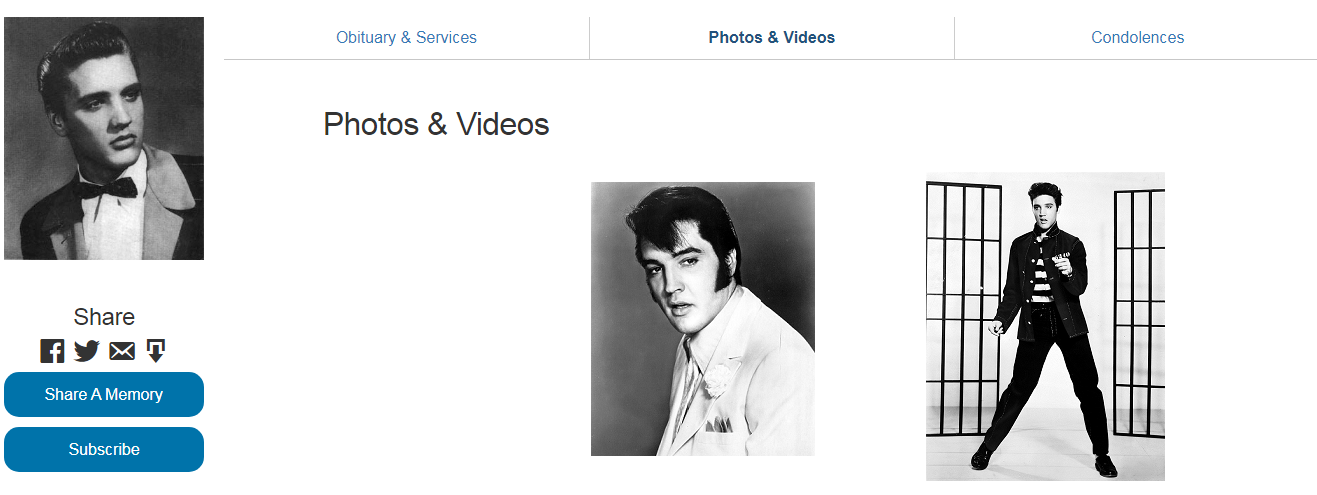The width and height of the screenshot is (1317, 495).
Task: Click the Share label above the social icons
Action: pos(104,317)
